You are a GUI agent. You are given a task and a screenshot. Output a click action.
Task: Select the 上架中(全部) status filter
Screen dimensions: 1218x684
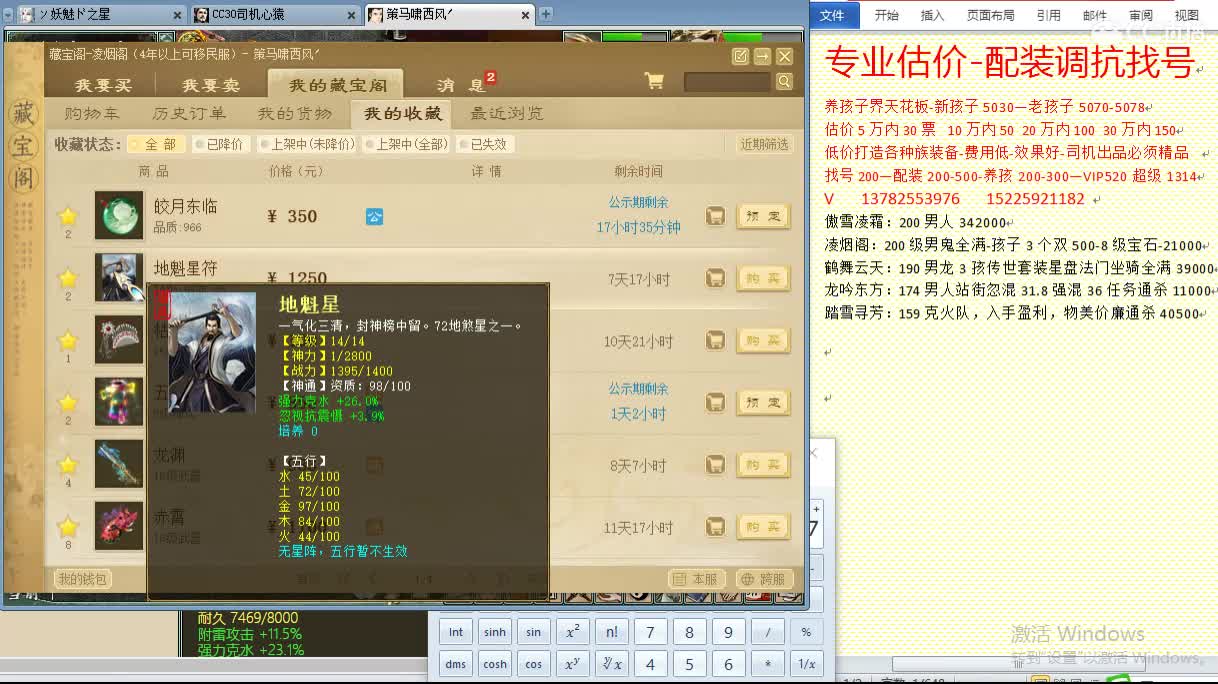click(405, 144)
